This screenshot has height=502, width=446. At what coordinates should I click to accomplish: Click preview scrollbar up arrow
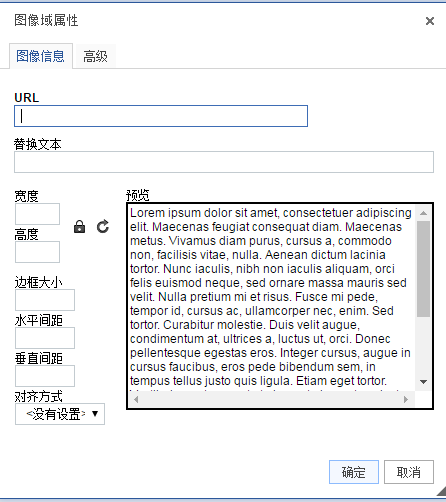coord(423,213)
